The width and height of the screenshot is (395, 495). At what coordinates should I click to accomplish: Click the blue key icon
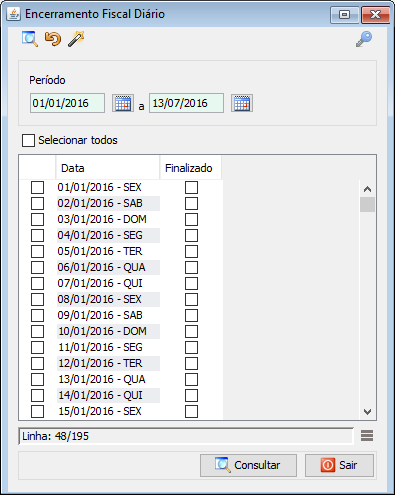364,39
